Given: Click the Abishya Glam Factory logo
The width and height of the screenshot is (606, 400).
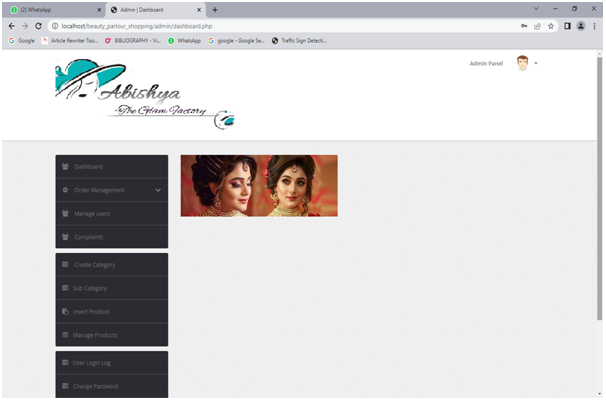Looking at the screenshot, I should 145,94.
